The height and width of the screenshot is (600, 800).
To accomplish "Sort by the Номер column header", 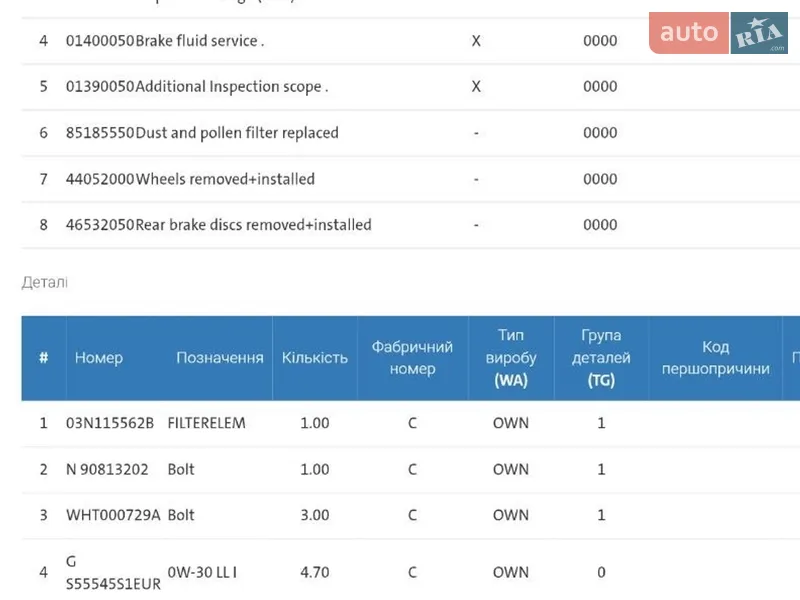I will (x=99, y=358).
